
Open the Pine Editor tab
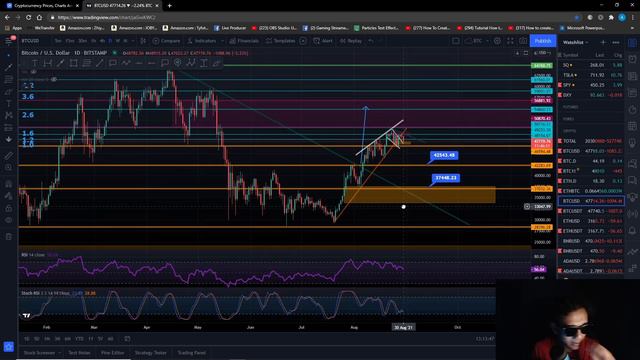(x=113, y=353)
